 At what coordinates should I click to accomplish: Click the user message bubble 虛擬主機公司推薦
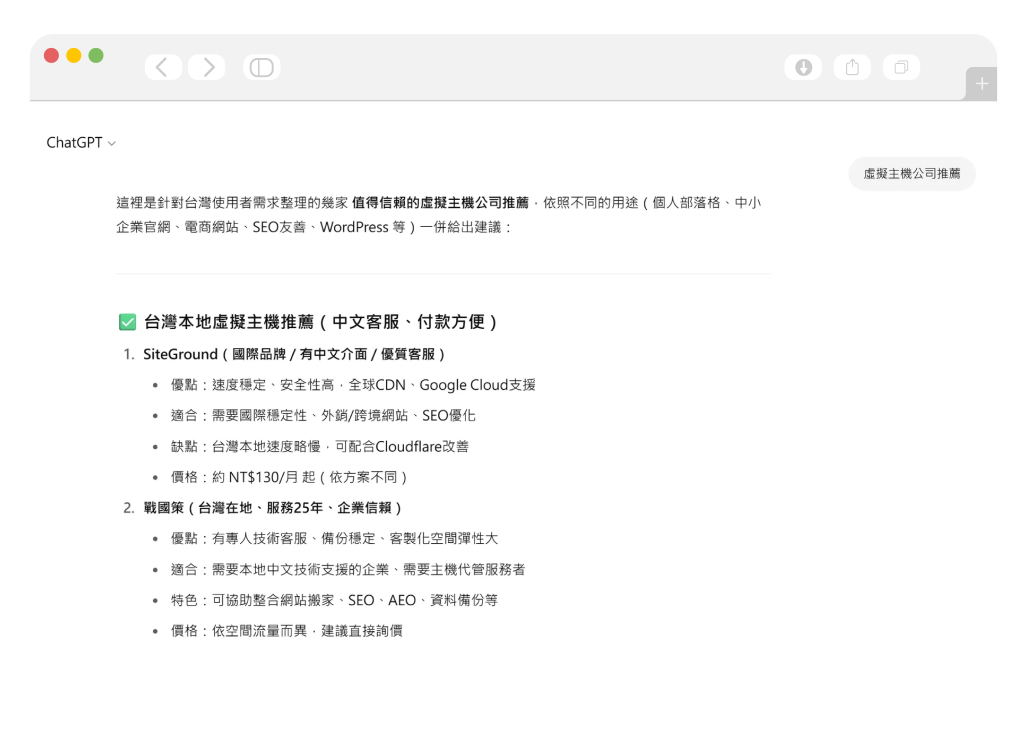coord(912,174)
